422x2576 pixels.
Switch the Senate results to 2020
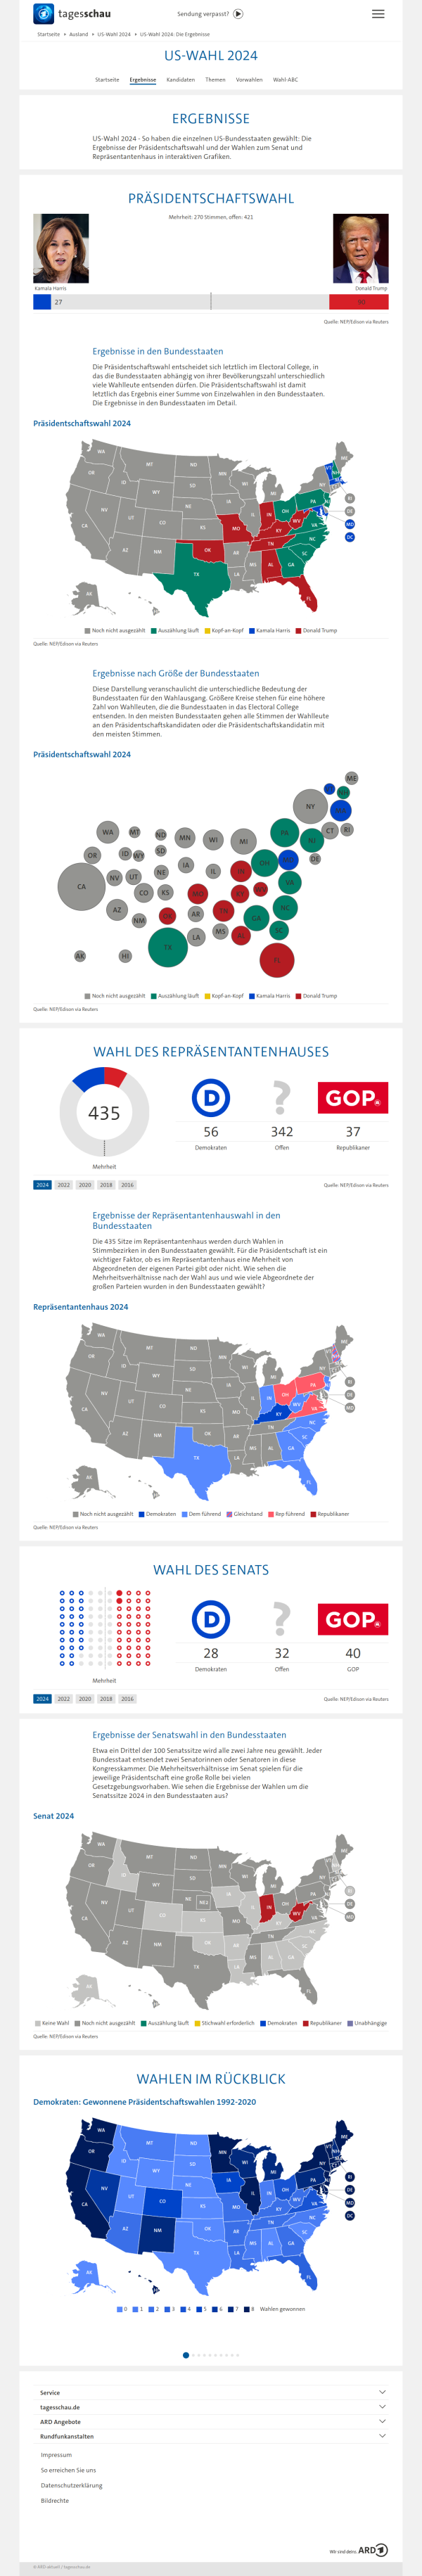(x=85, y=1698)
